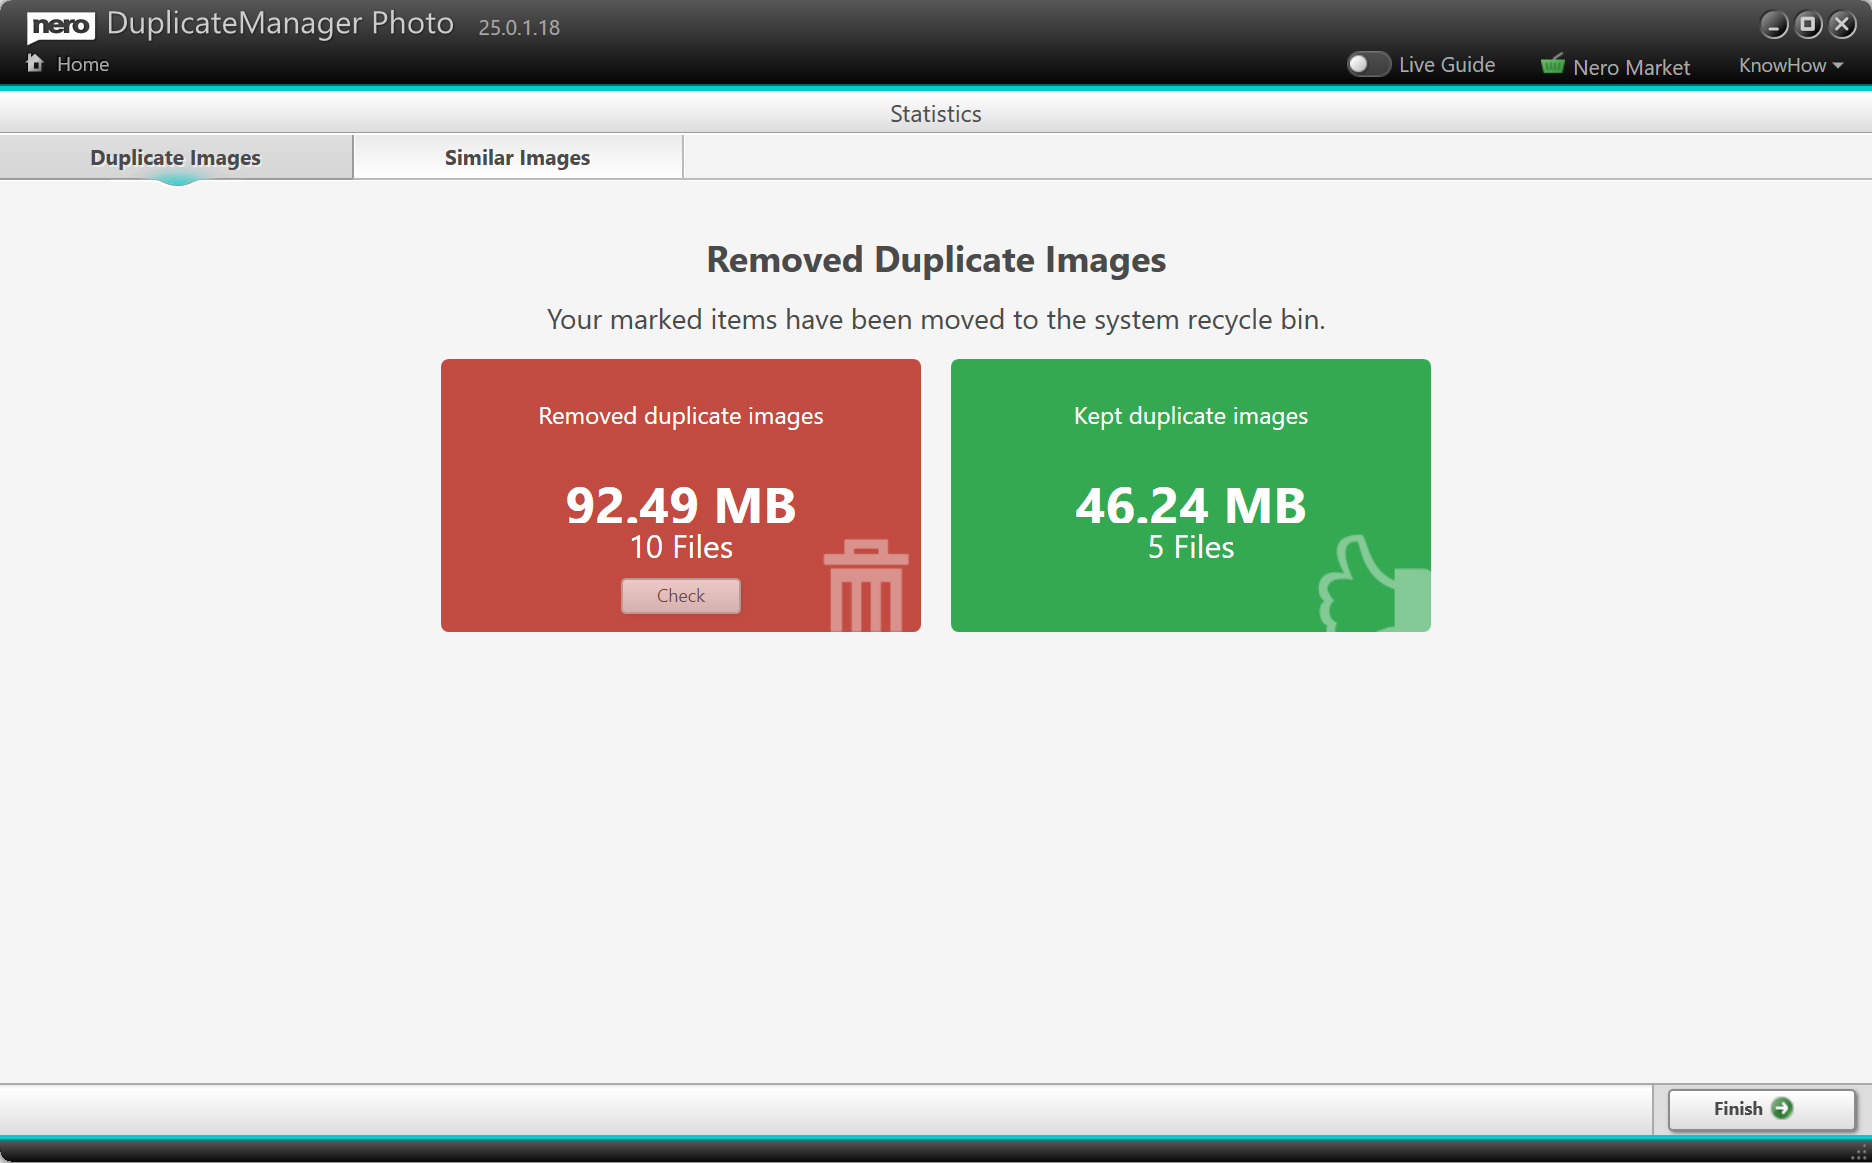Click the Home house icon
The width and height of the screenshot is (1872, 1163).
pyautogui.click(x=35, y=64)
